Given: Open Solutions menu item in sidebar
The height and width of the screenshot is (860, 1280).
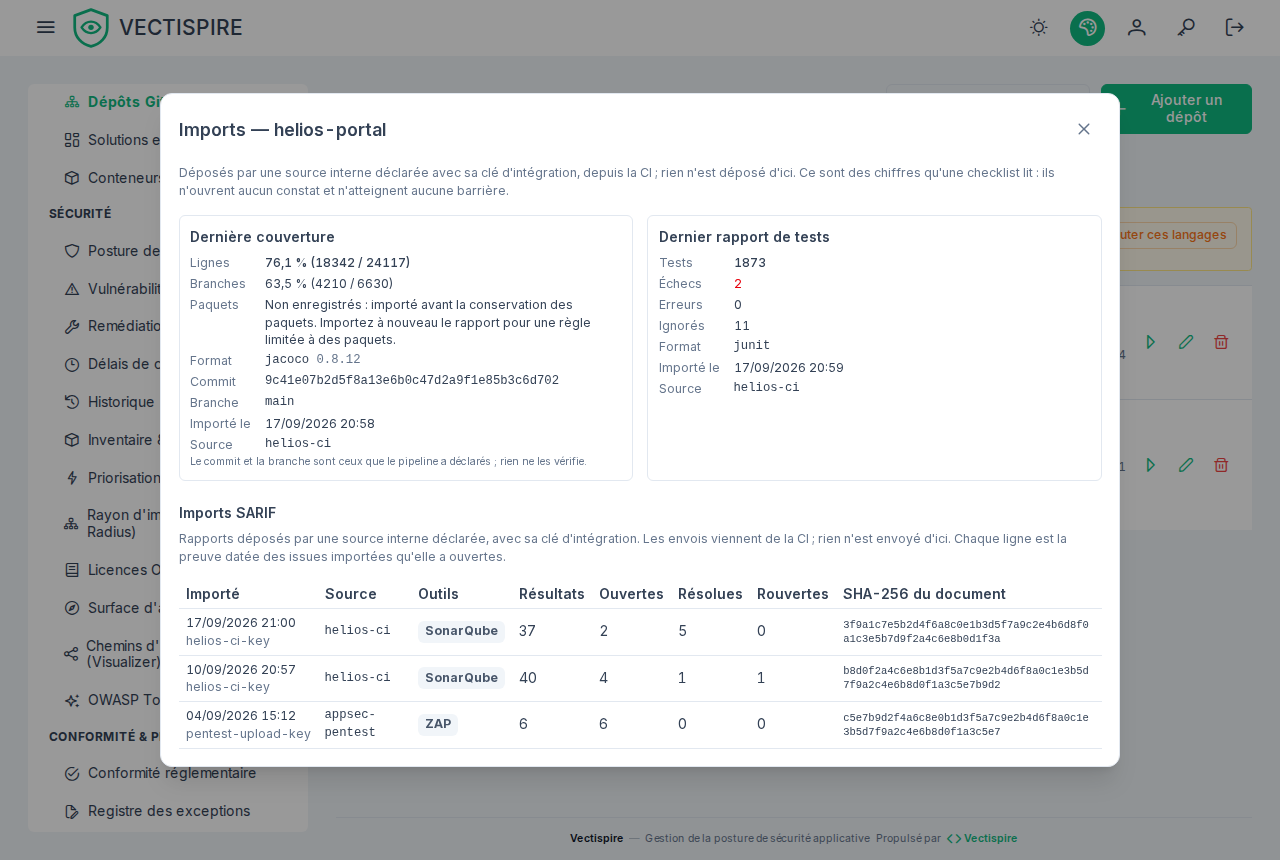Looking at the screenshot, I should click(x=111, y=140).
